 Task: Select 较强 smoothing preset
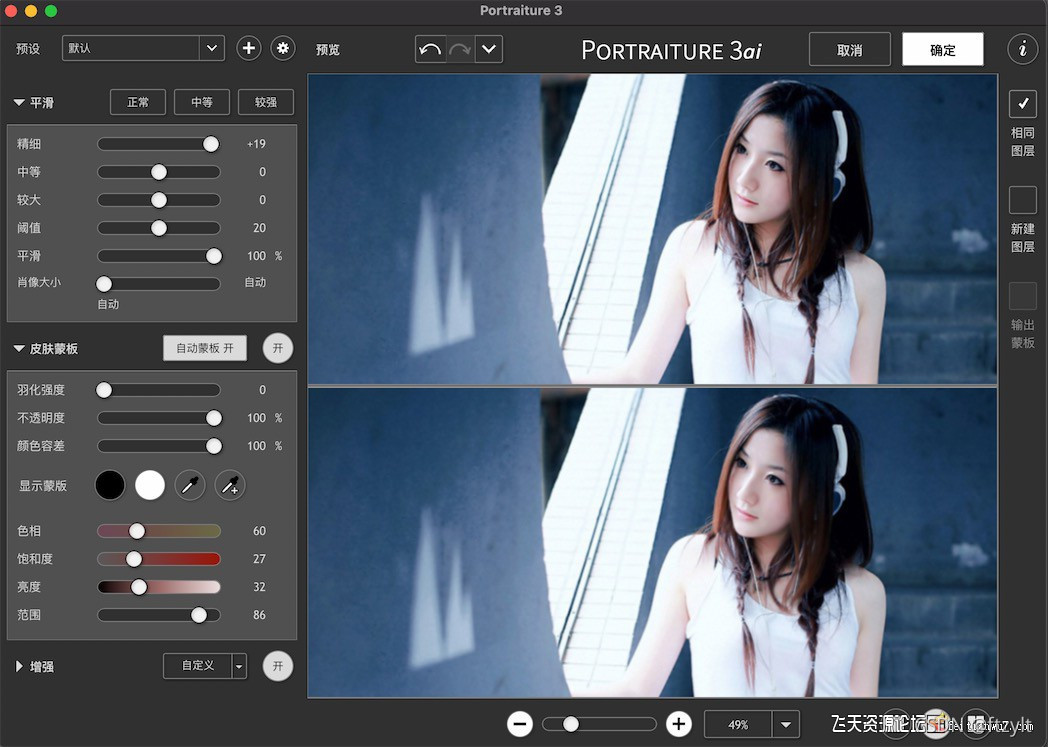click(x=266, y=102)
